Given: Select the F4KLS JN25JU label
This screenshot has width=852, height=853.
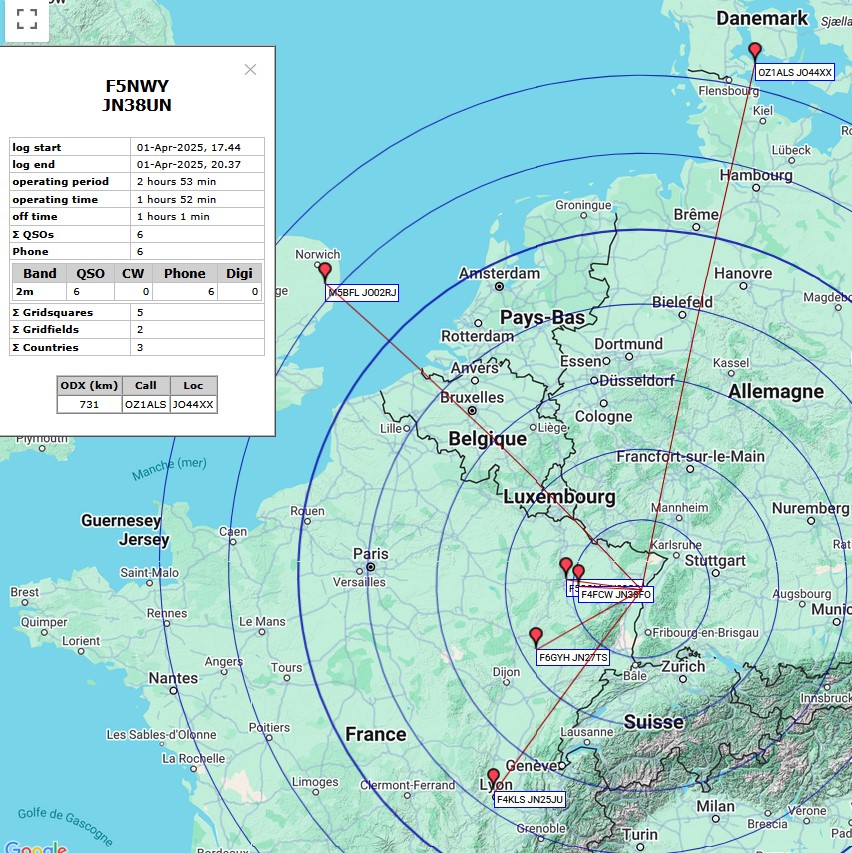Looking at the screenshot, I should tap(530, 800).
